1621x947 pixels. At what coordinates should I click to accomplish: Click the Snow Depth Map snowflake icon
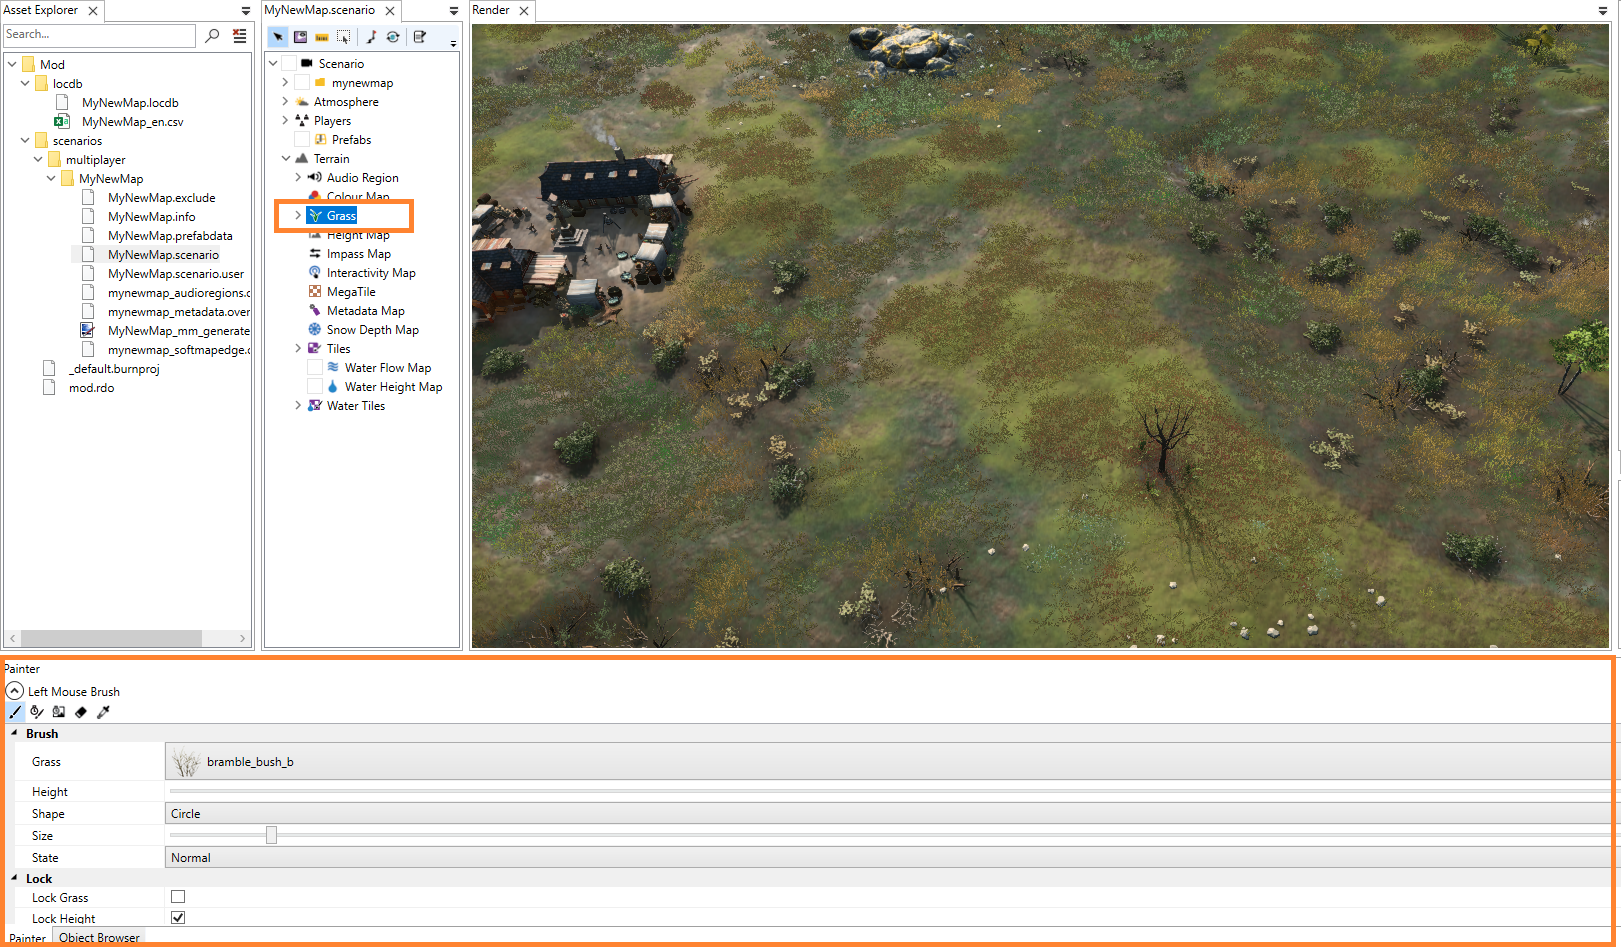(315, 329)
